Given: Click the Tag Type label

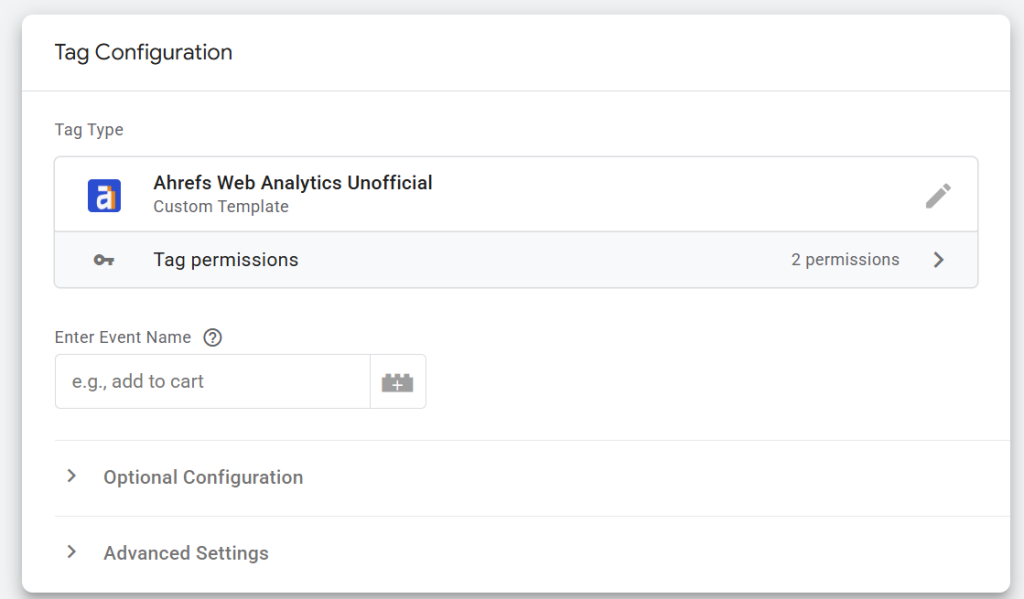Looking at the screenshot, I should [x=89, y=129].
